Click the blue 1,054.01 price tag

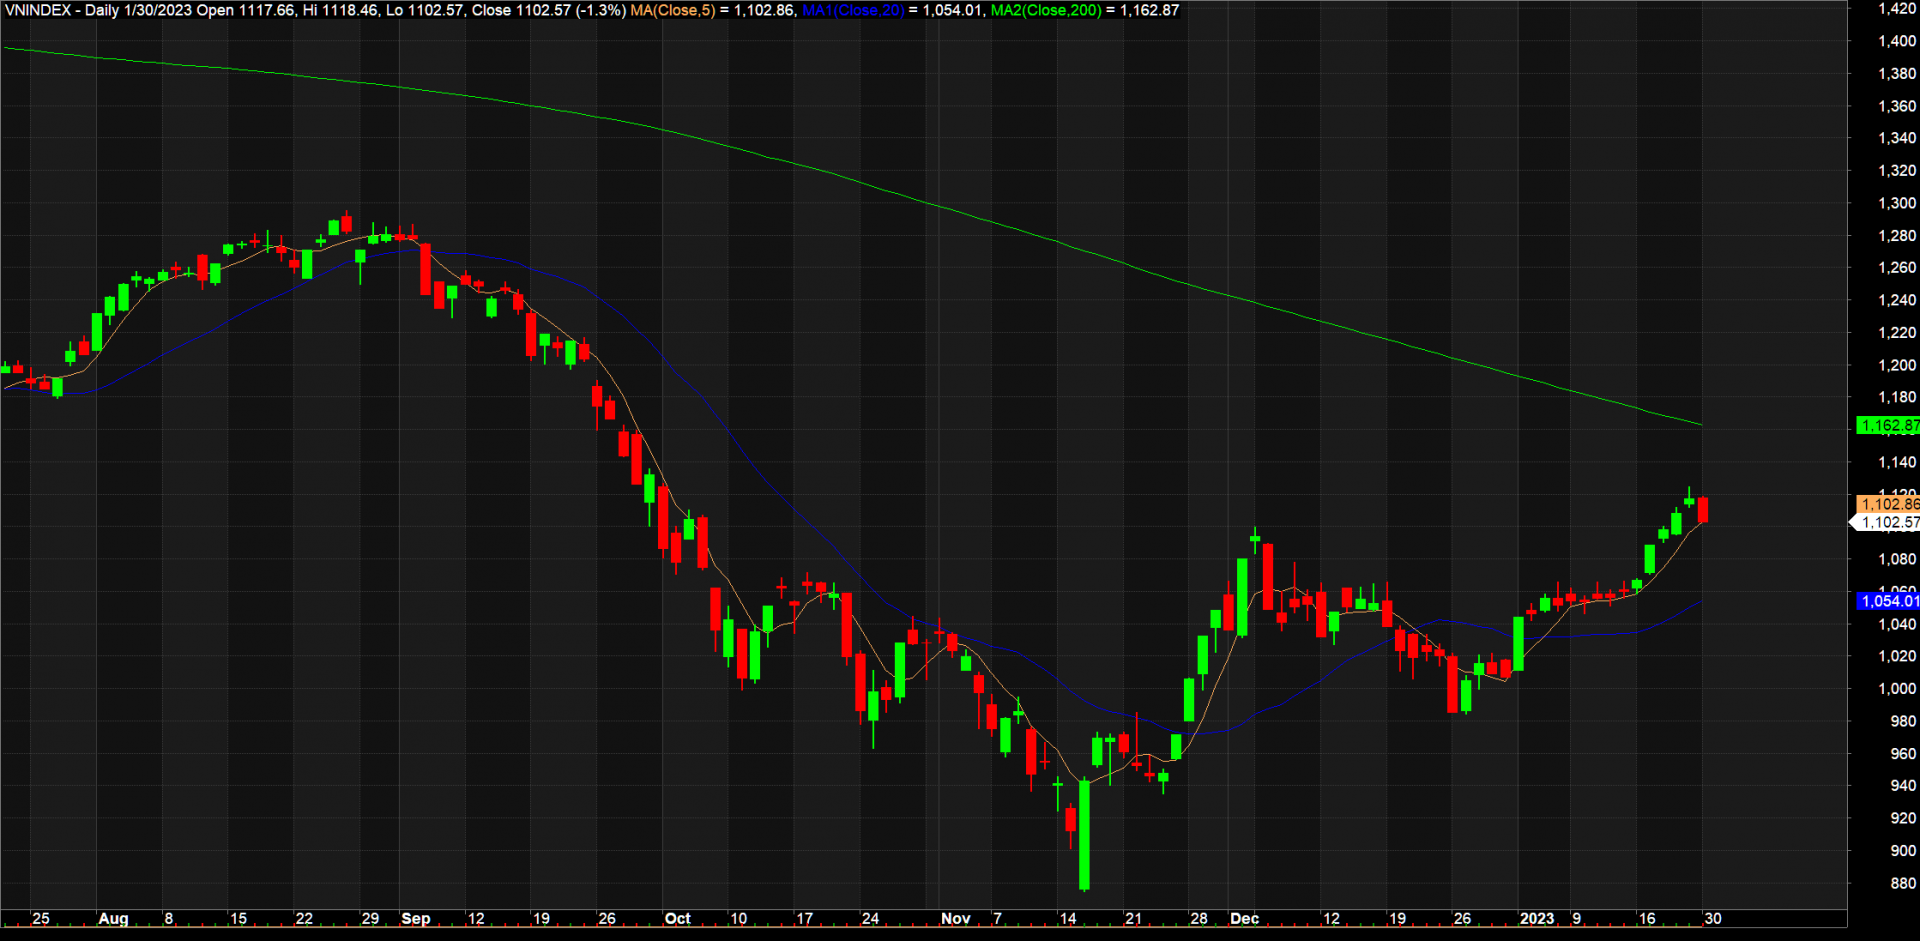(x=1888, y=601)
